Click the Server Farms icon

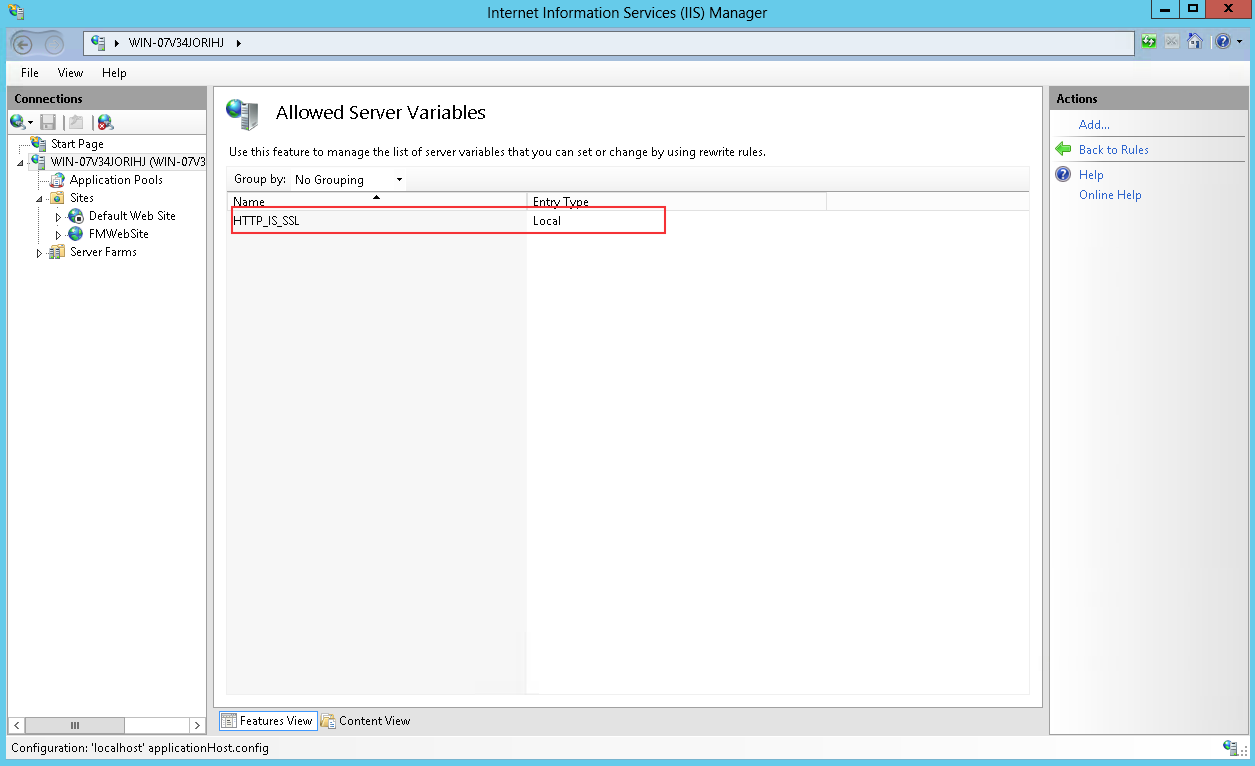click(57, 252)
